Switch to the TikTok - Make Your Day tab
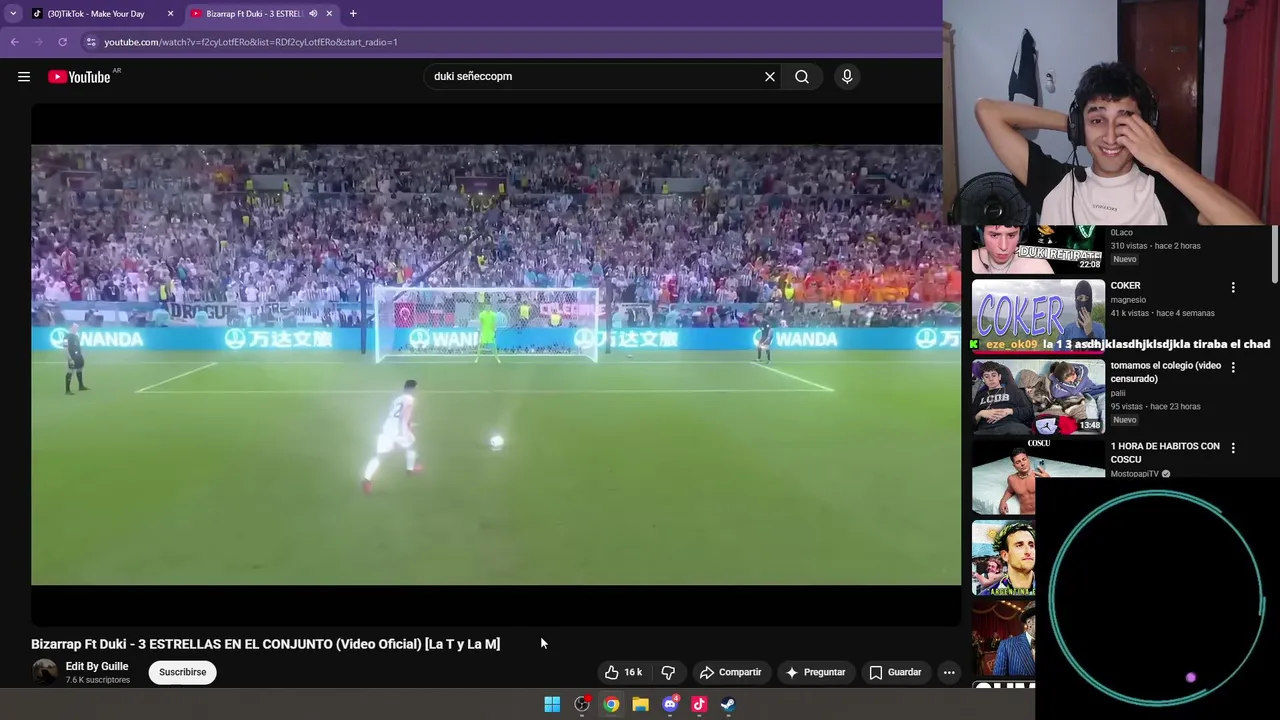1280x720 pixels. (x=96, y=14)
